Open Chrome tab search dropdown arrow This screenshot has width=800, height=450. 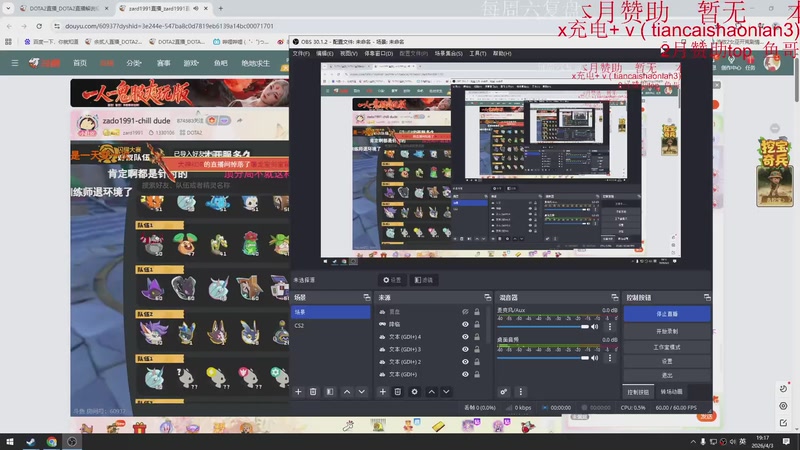click(8, 8)
